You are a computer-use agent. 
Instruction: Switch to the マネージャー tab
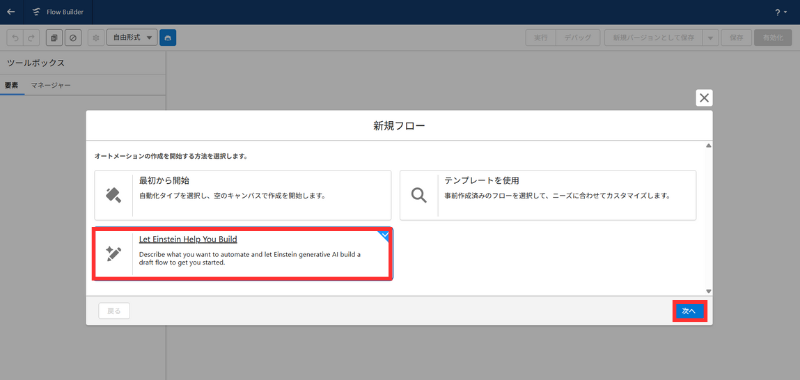click(51, 85)
